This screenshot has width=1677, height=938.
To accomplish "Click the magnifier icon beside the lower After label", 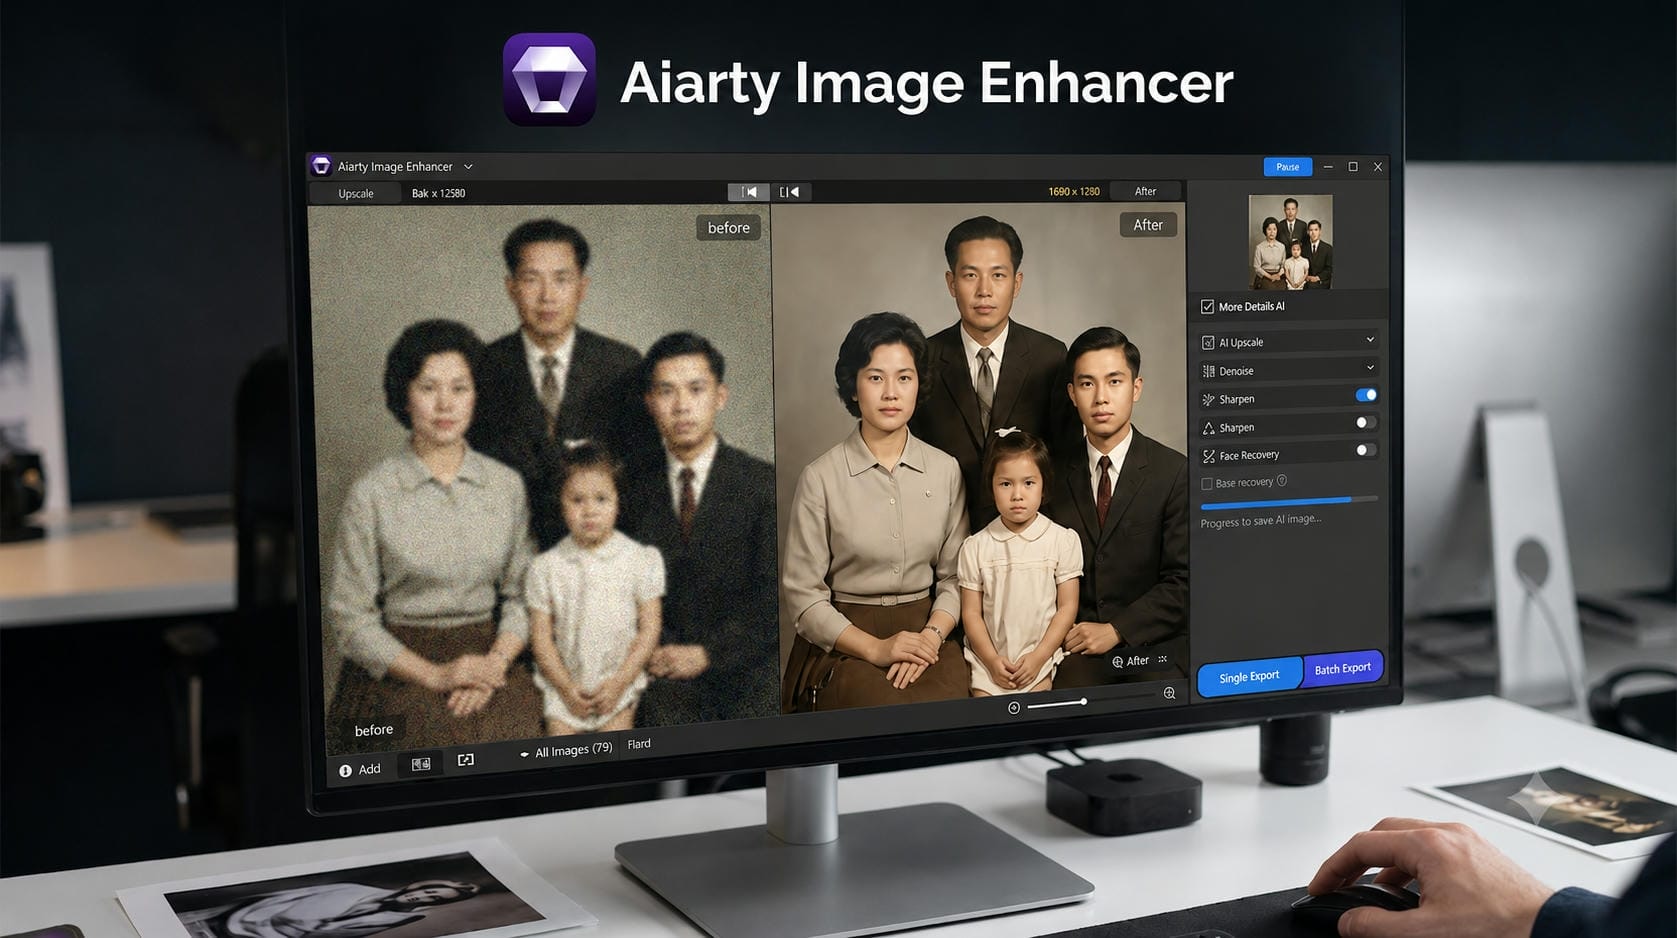I will pos(1117,662).
